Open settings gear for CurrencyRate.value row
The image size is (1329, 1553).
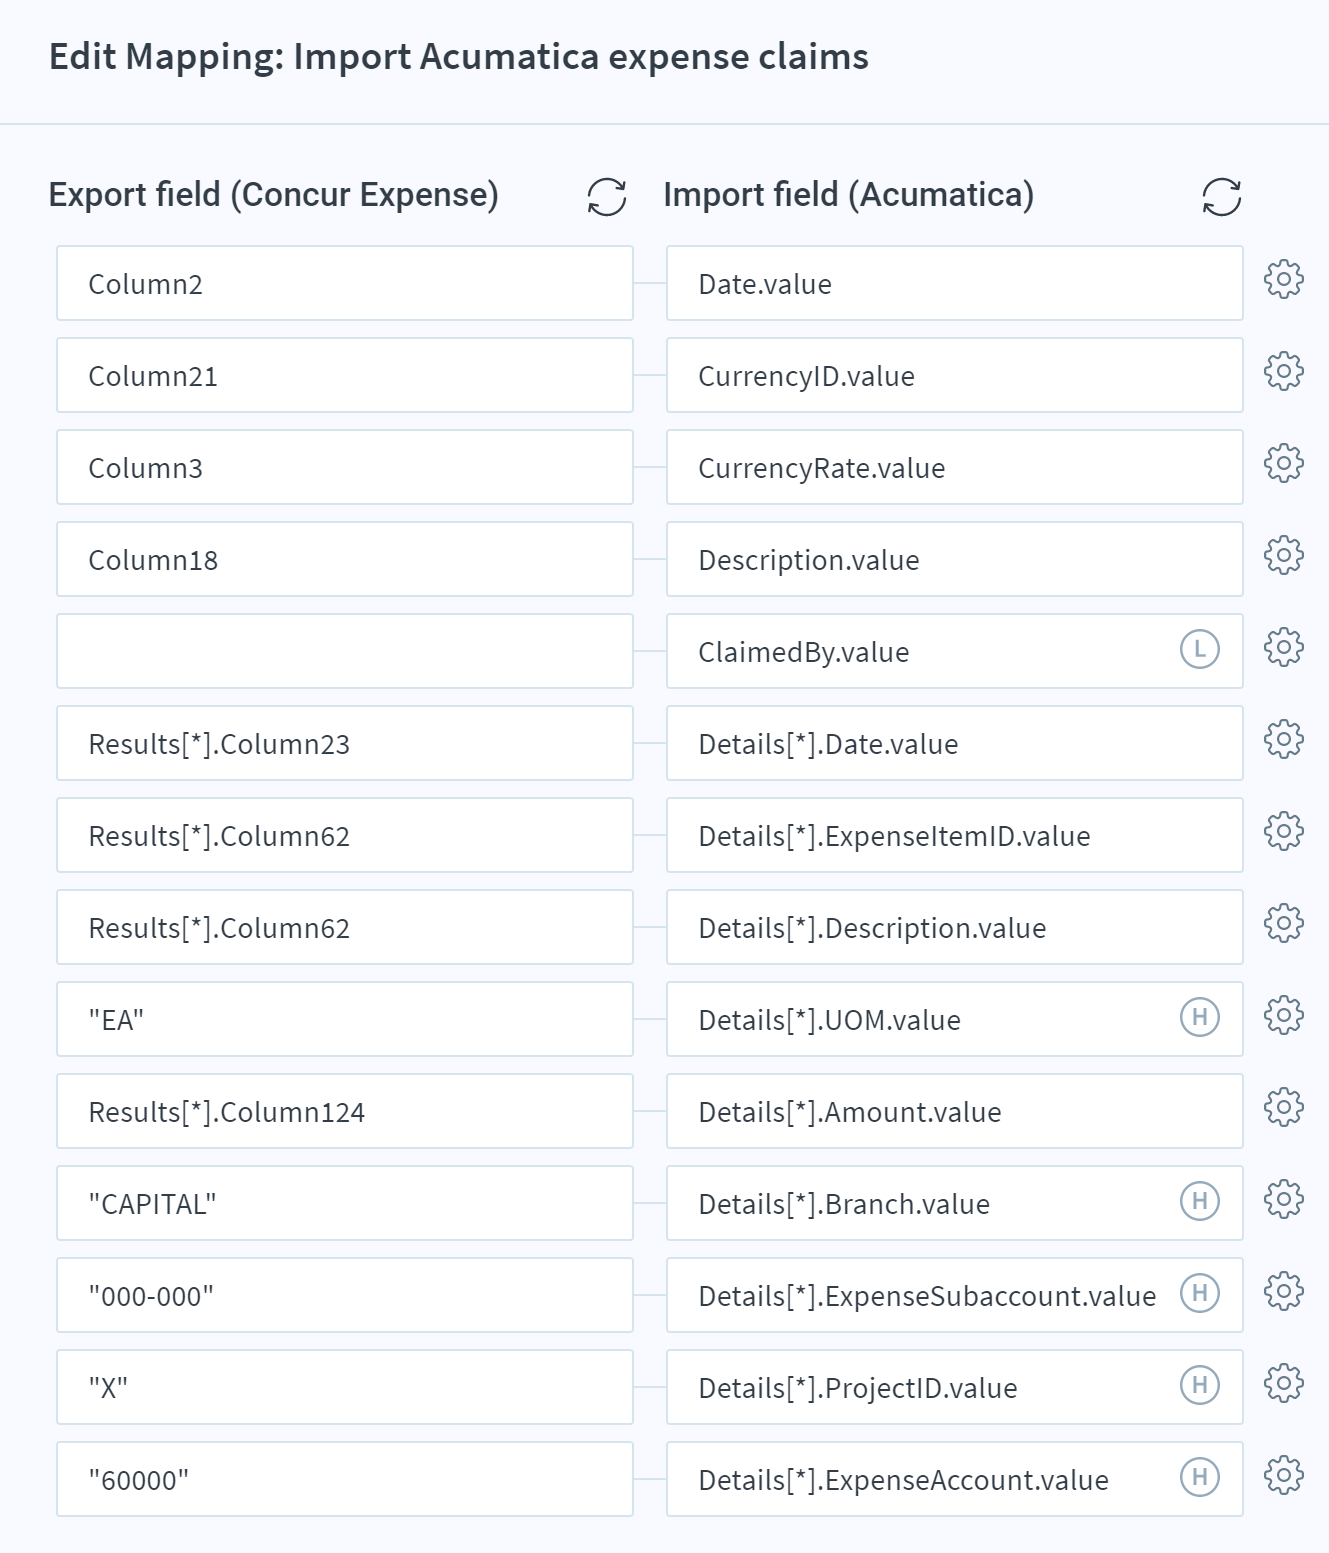[1284, 463]
